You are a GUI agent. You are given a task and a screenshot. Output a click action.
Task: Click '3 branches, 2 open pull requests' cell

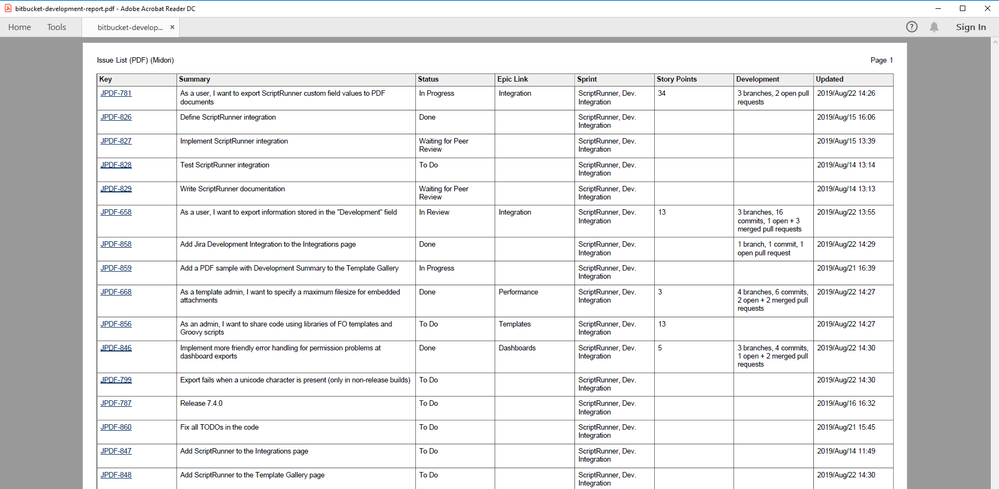tap(771, 97)
